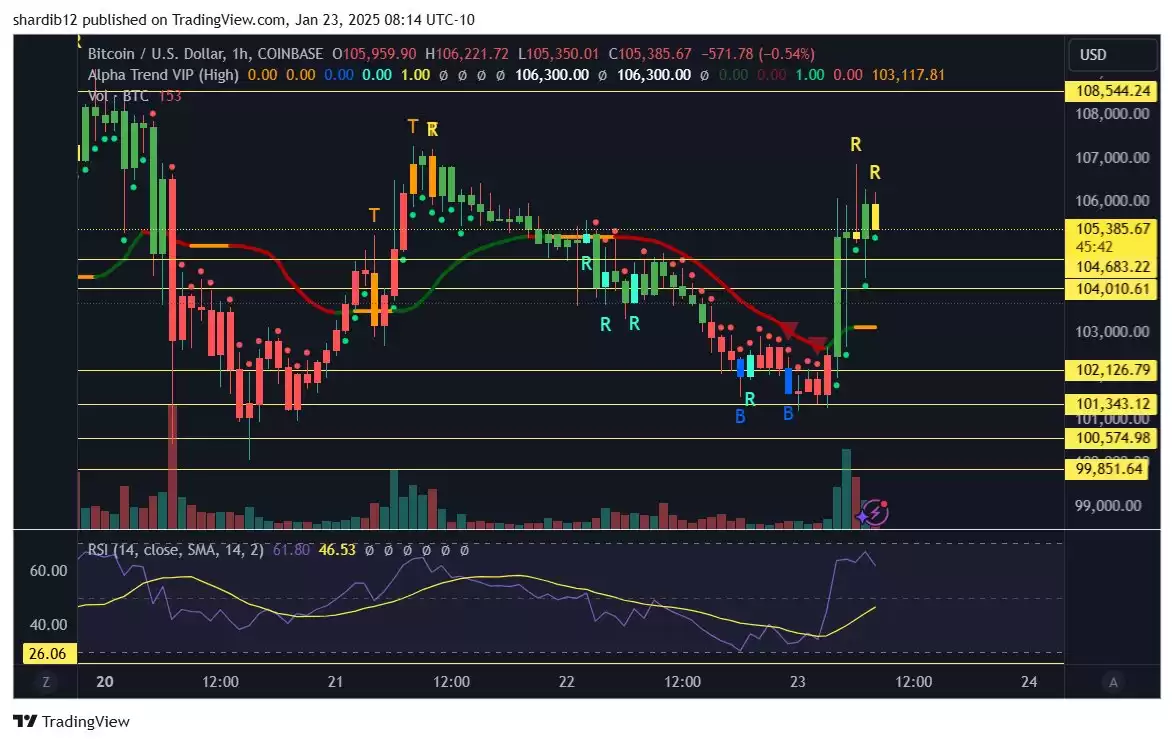The height and width of the screenshot is (743, 1174).
Task: Click date 21 on the time axis
Action: click(335, 682)
